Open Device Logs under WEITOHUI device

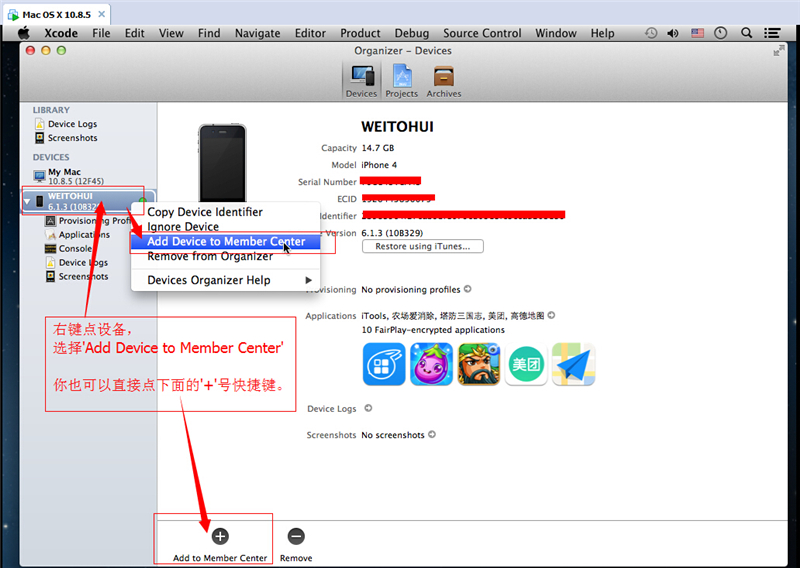(x=77, y=262)
